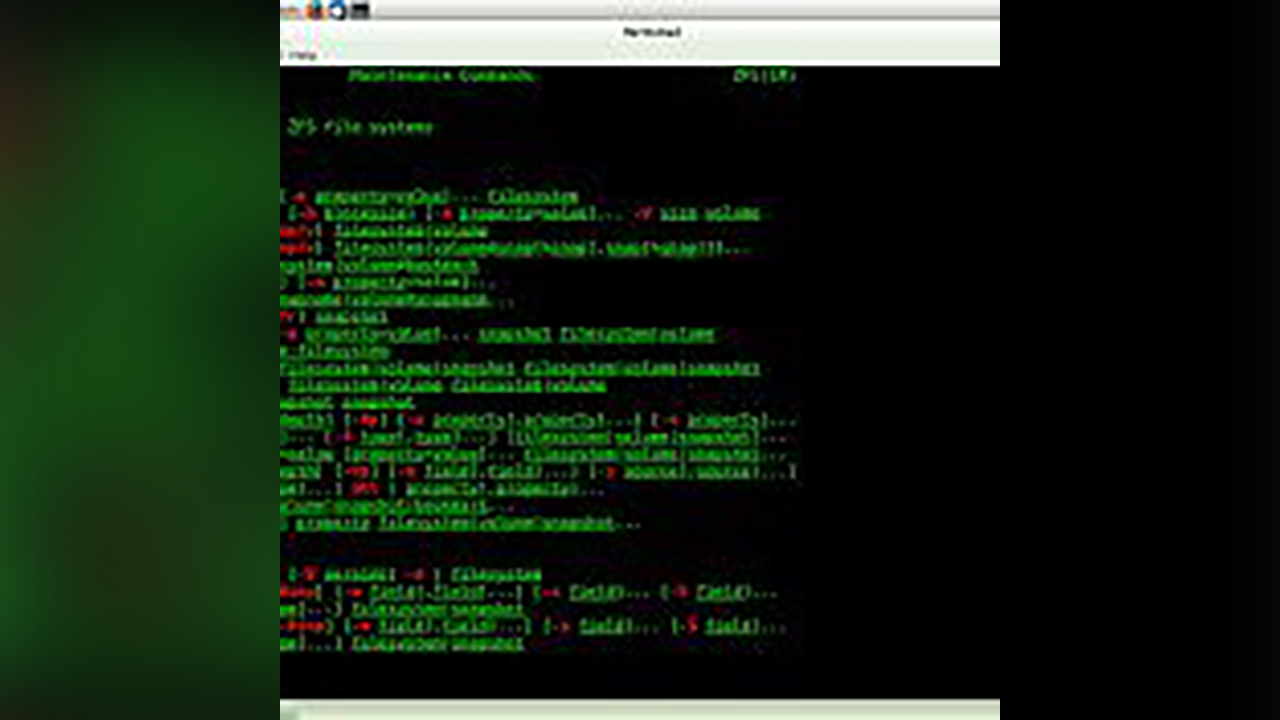1280x720 pixels.
Task: Click the 'Maintenance Commands' header text
Action: click(x=442, y=76)
